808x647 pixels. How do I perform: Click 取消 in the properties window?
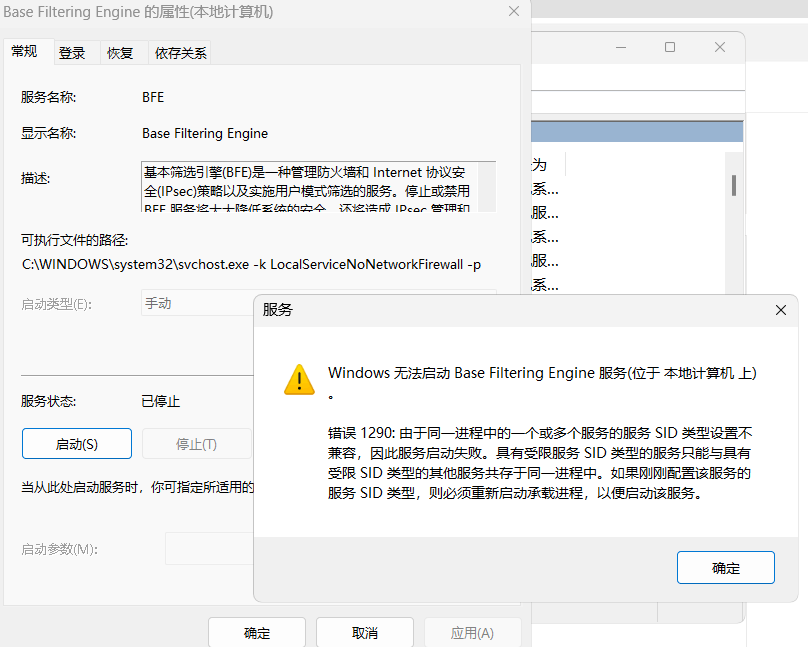coord(365,633)
